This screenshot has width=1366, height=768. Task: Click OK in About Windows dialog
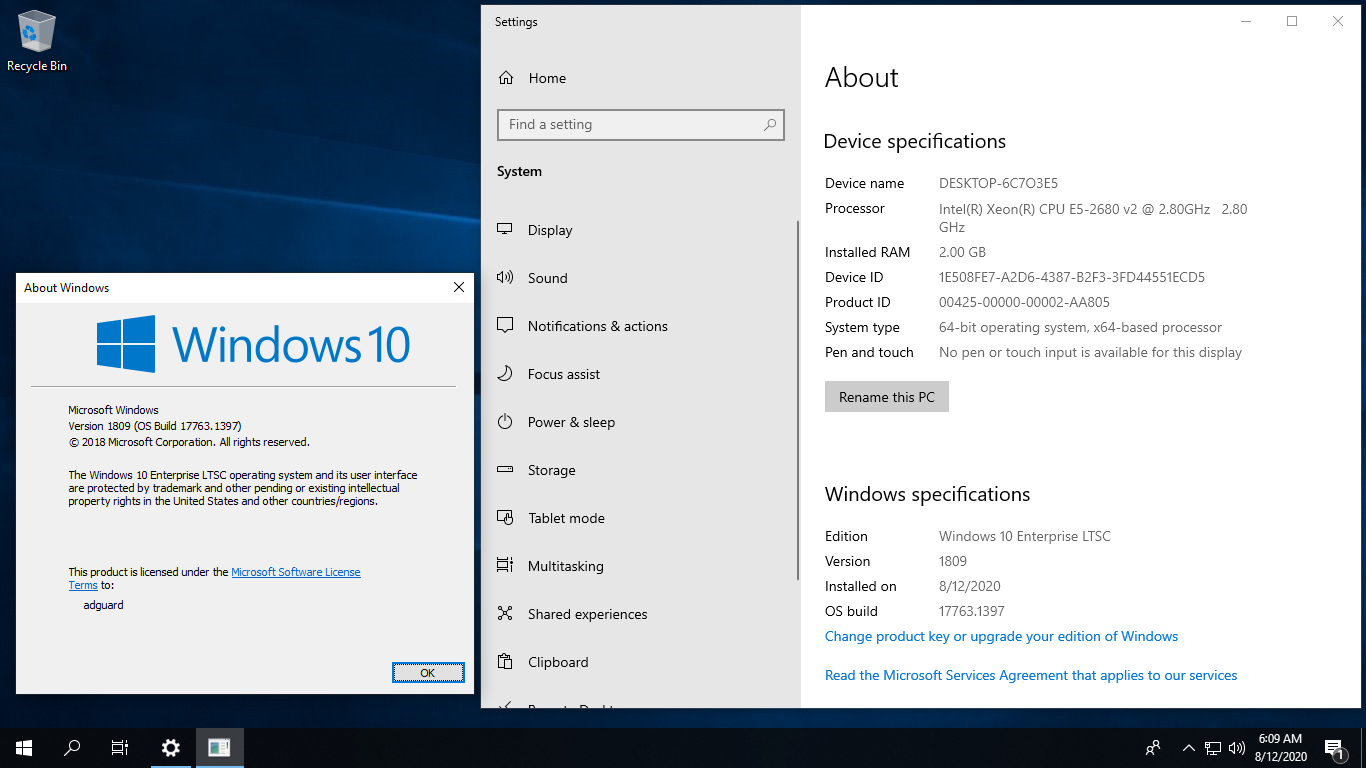click(428, 673)
